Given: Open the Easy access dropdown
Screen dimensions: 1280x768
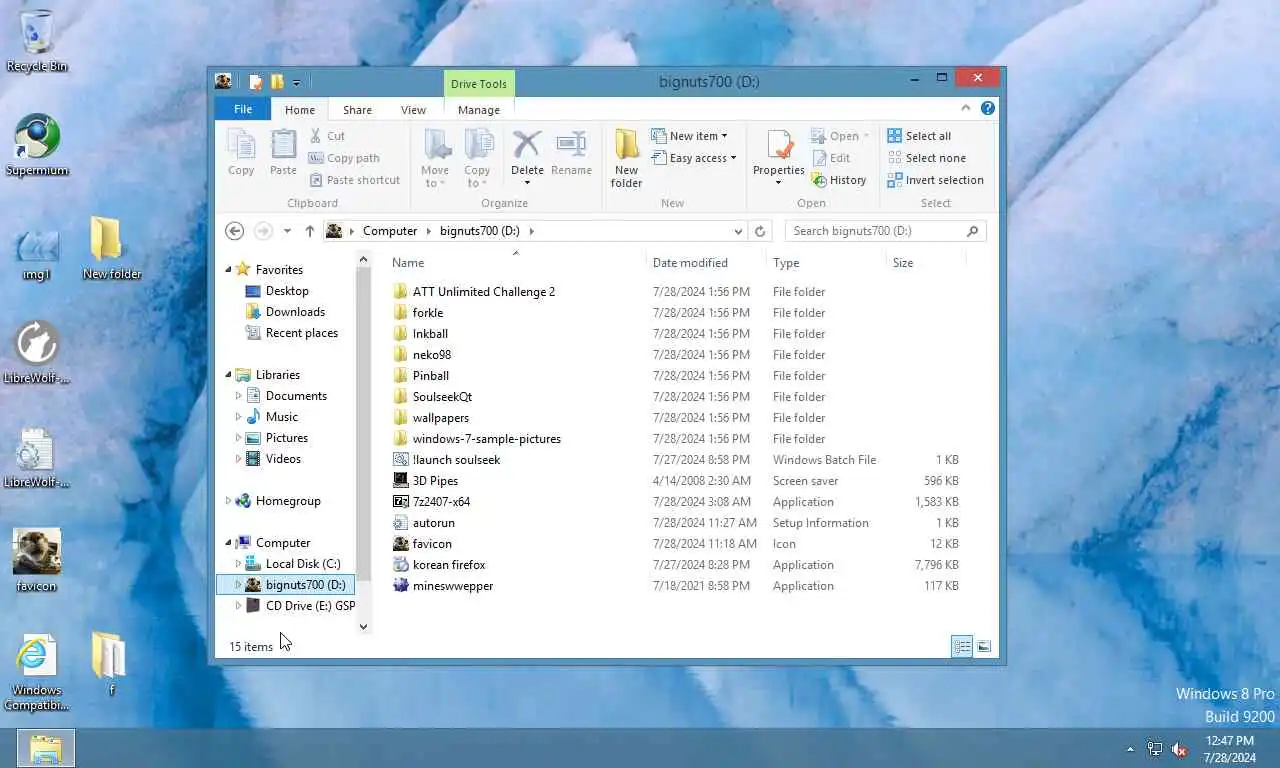Looking at the screenshot, I should click(x=693, y=158).
